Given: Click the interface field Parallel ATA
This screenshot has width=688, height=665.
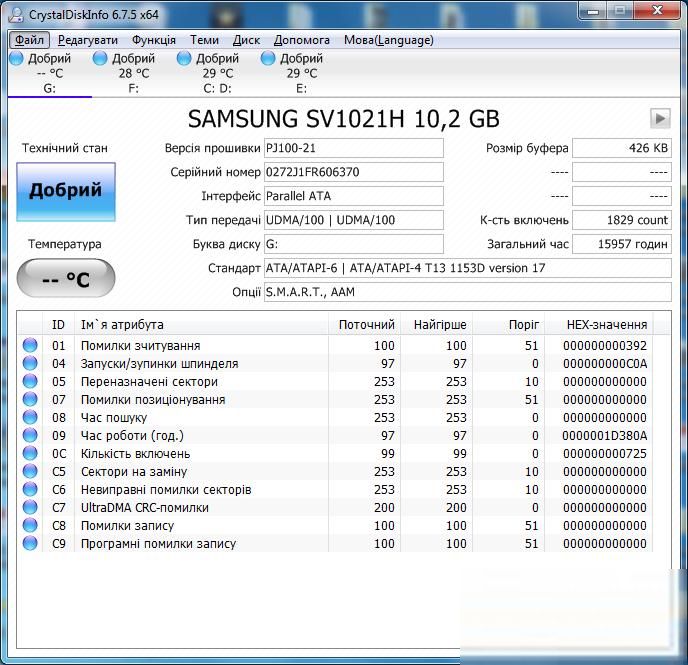Looking at the screenshot, I should [354, 196].
